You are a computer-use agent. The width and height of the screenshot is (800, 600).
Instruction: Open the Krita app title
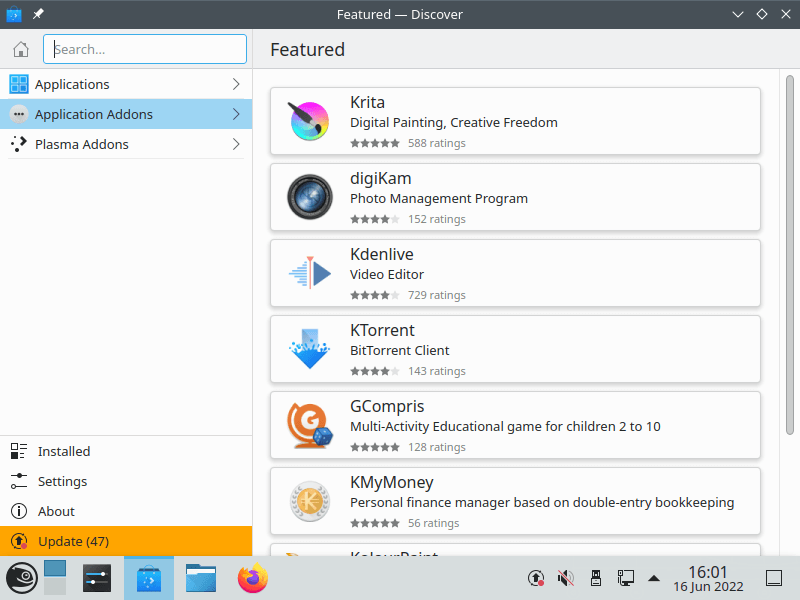pyautogui.click(x=367, y=103)
